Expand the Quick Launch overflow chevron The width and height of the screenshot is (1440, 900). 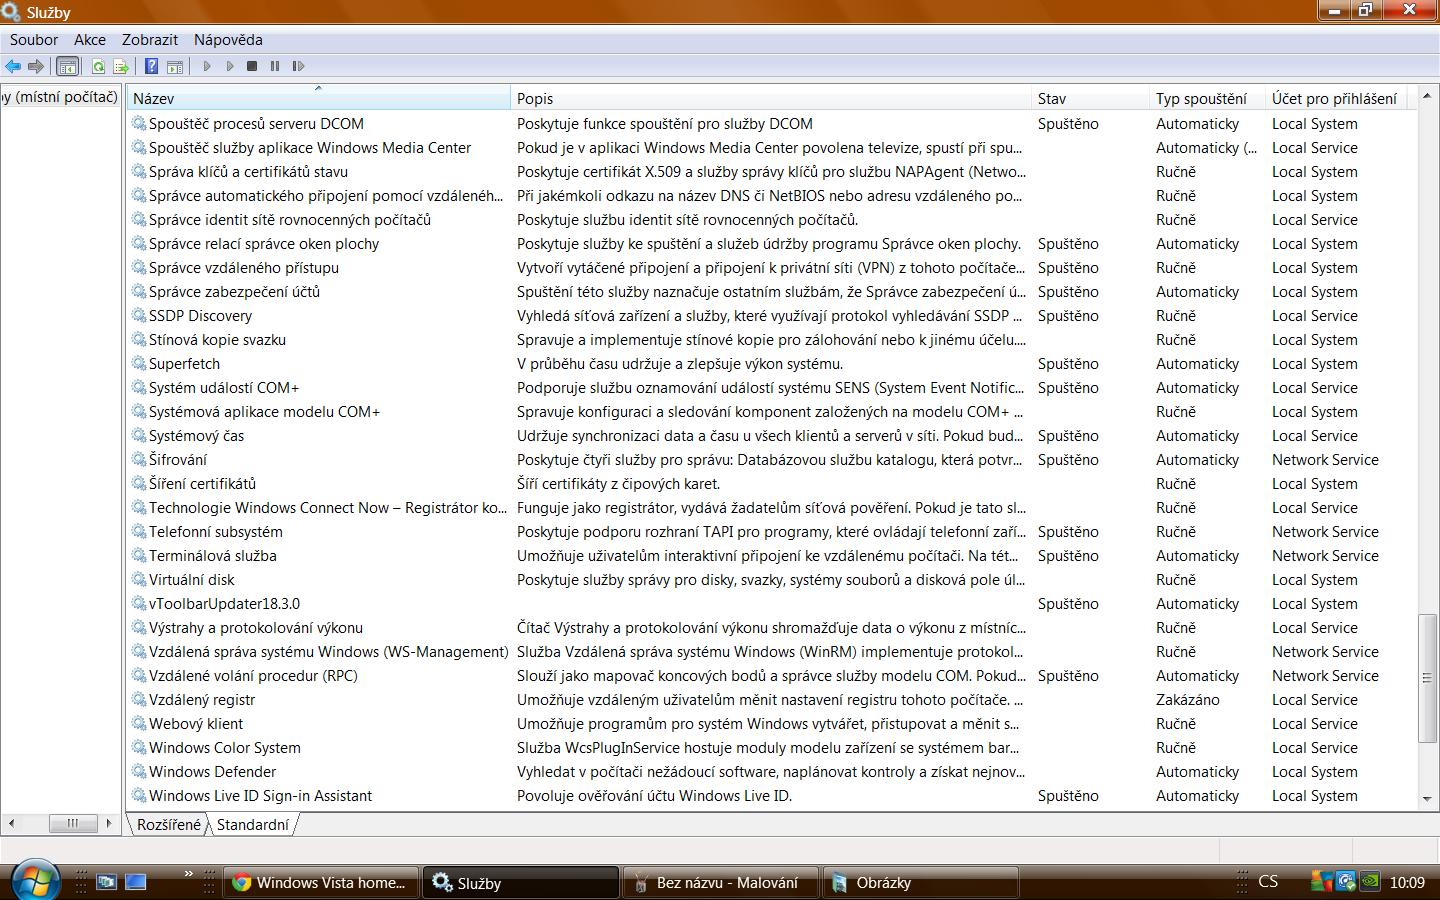188,875
